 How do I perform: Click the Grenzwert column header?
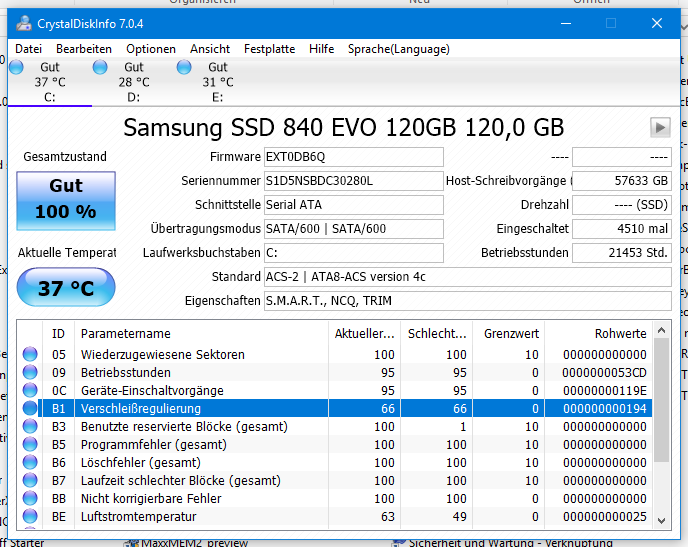coord(509,333)
